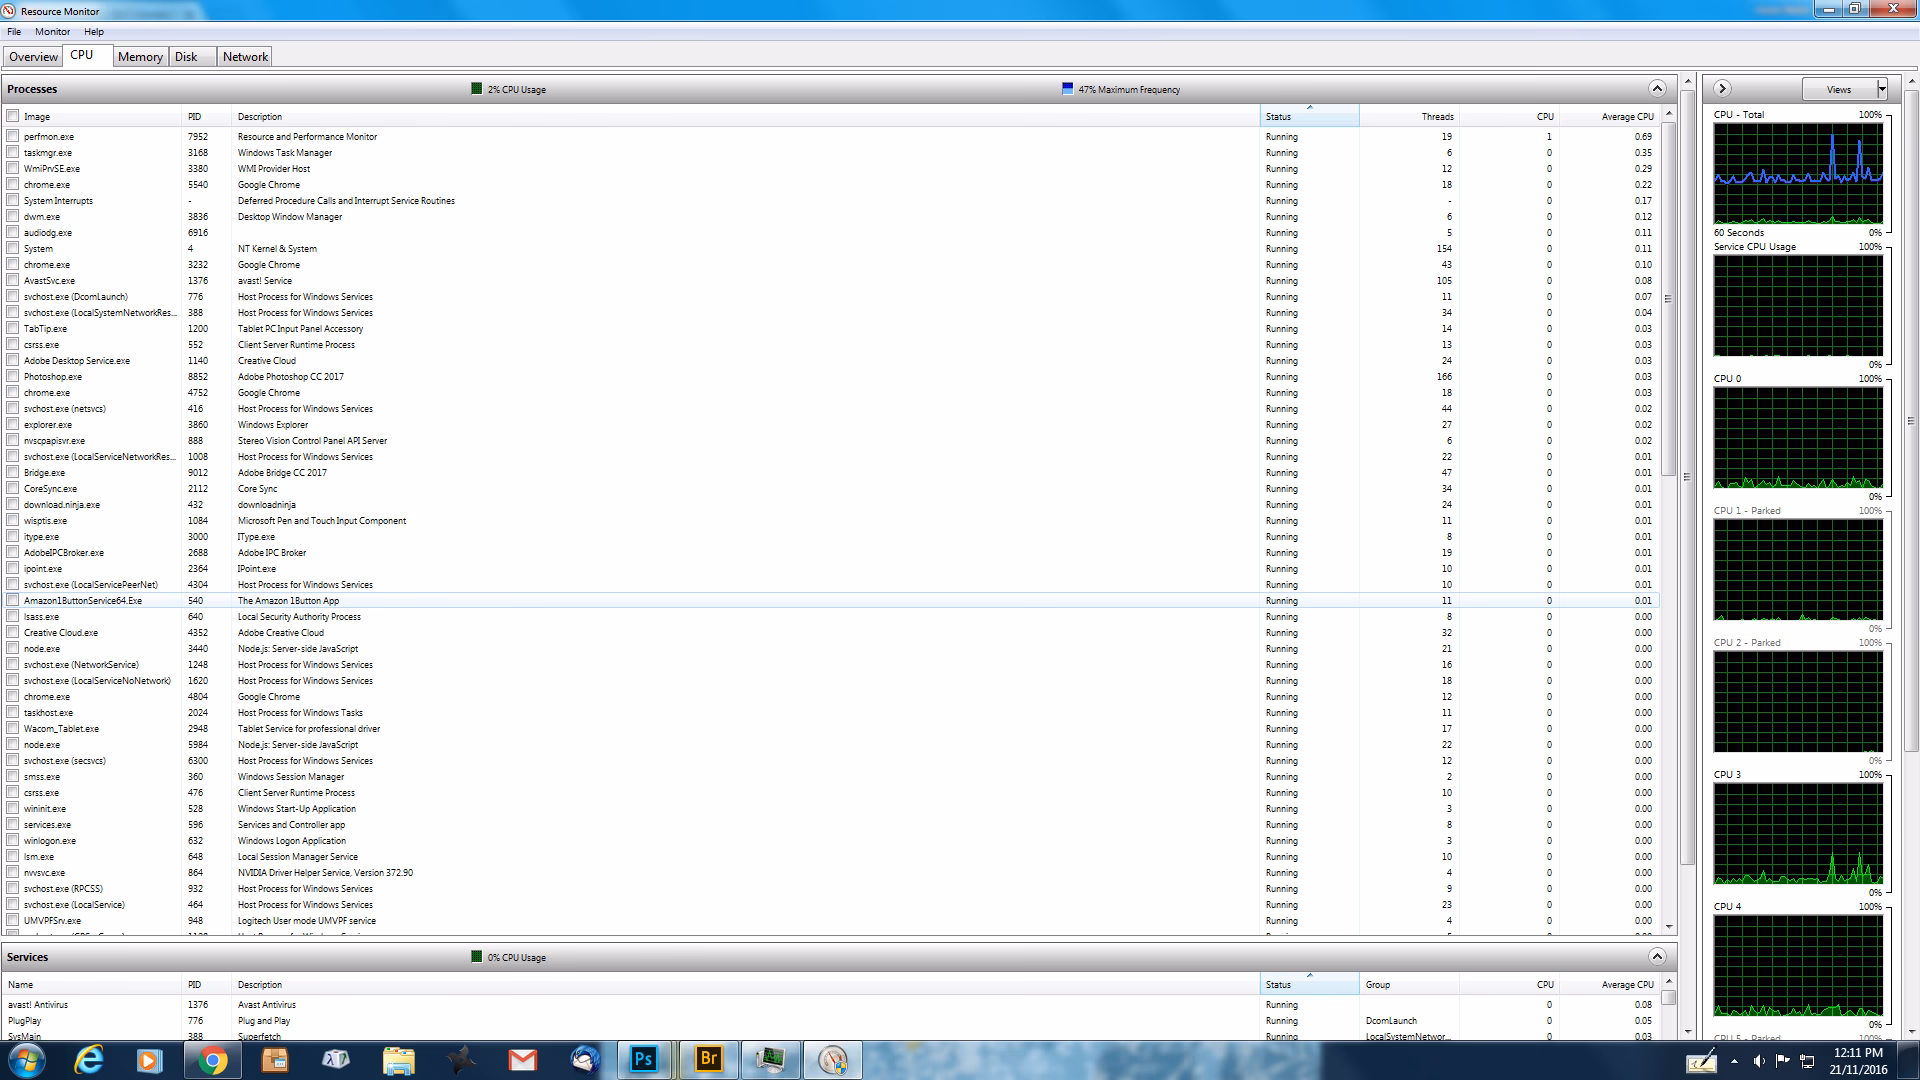The width and height of the screenshot is (1920, 1080).
Task: Sort services by Group column header
Action: (1409, 984)
